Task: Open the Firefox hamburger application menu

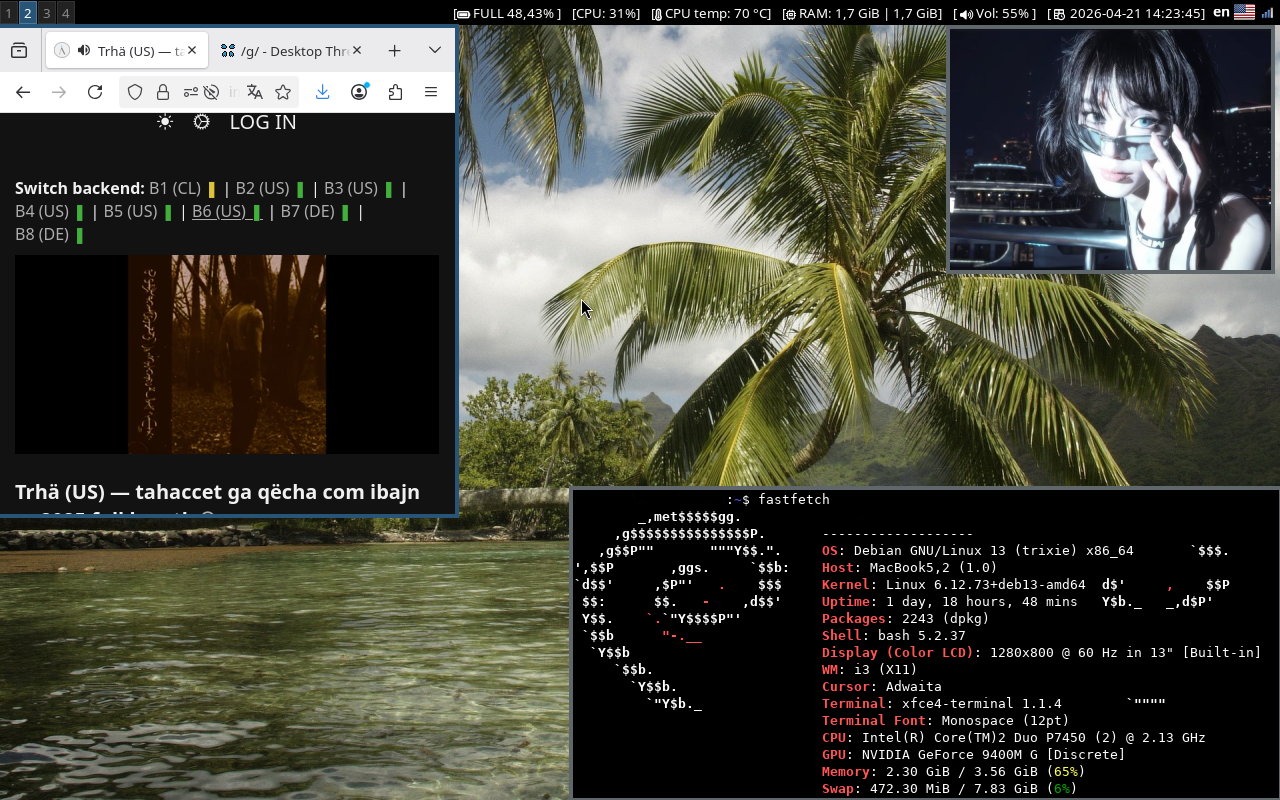Action: [431, 92]
